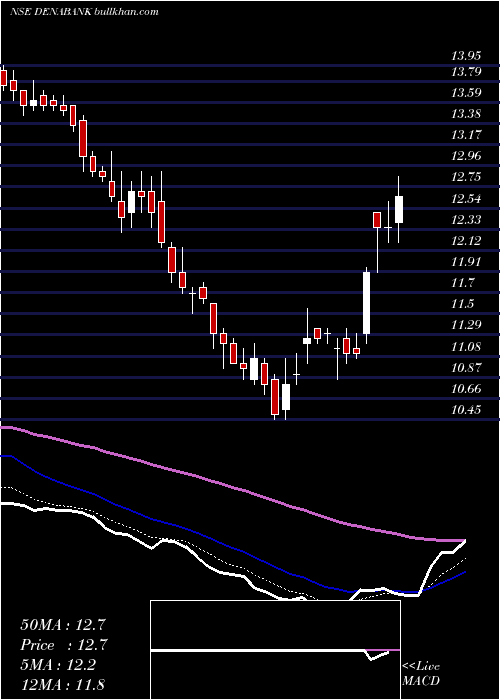Screen dimensions: 500x700
Task: Click the 11.08 price axis label
Action: click(x=467, y=346)
